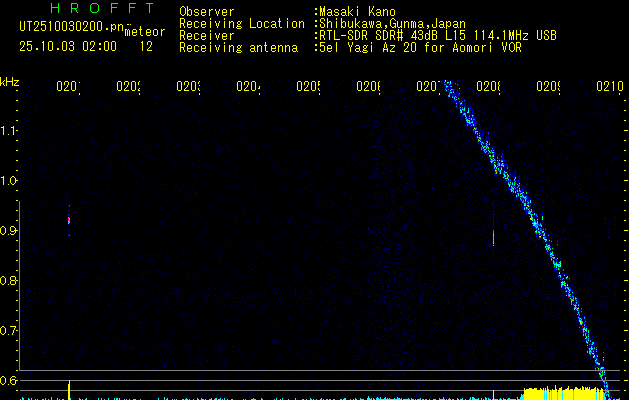Click the horizontal gray line above 0.6 kHz
The height and width of the screenshot is (400, 629).
pos(300,371)
